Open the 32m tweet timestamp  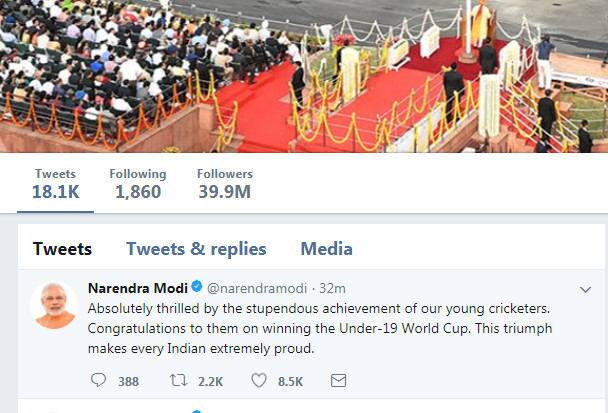[x=332, y=289]
